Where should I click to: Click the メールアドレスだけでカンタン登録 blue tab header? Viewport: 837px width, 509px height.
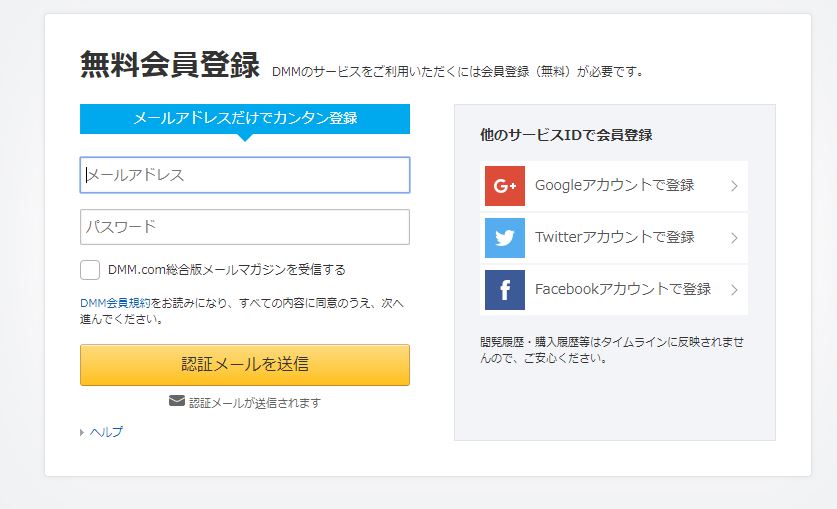click(x=245, y=118)
